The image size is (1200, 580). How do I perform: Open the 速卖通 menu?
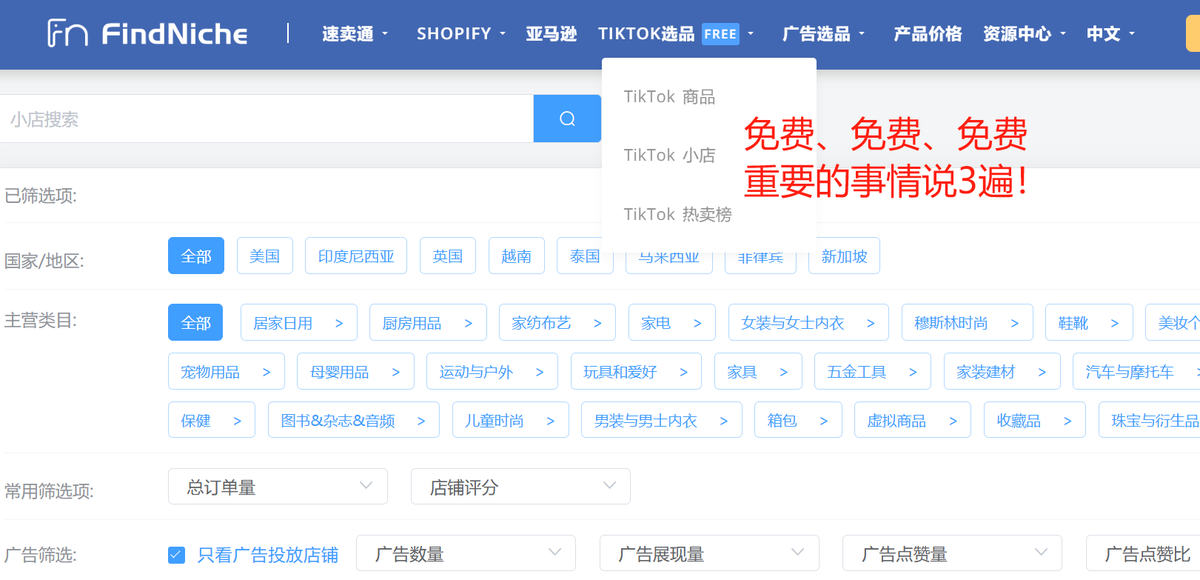coord(355,34)
